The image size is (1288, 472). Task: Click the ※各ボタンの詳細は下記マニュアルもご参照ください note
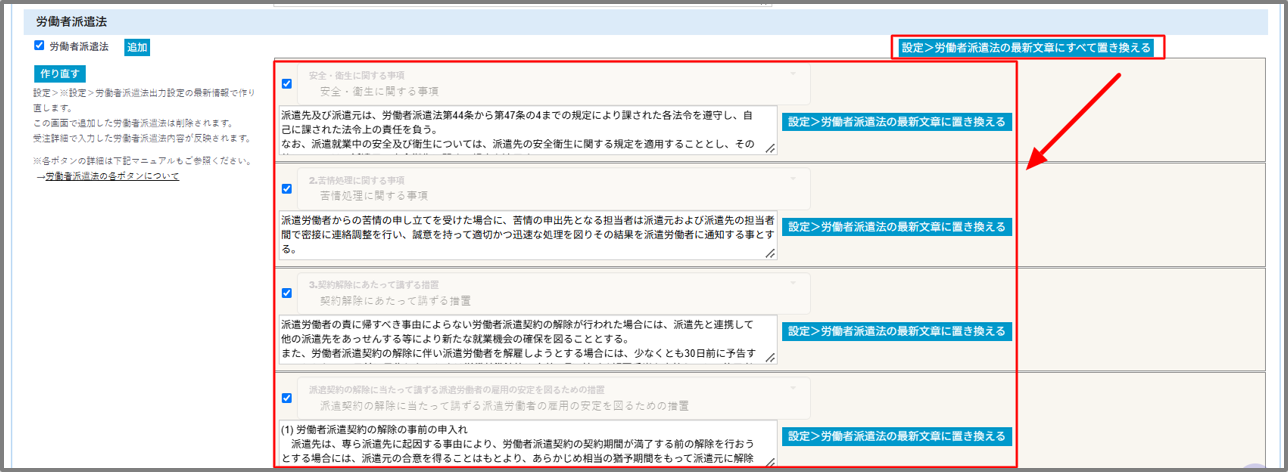[x=141, y=160]
